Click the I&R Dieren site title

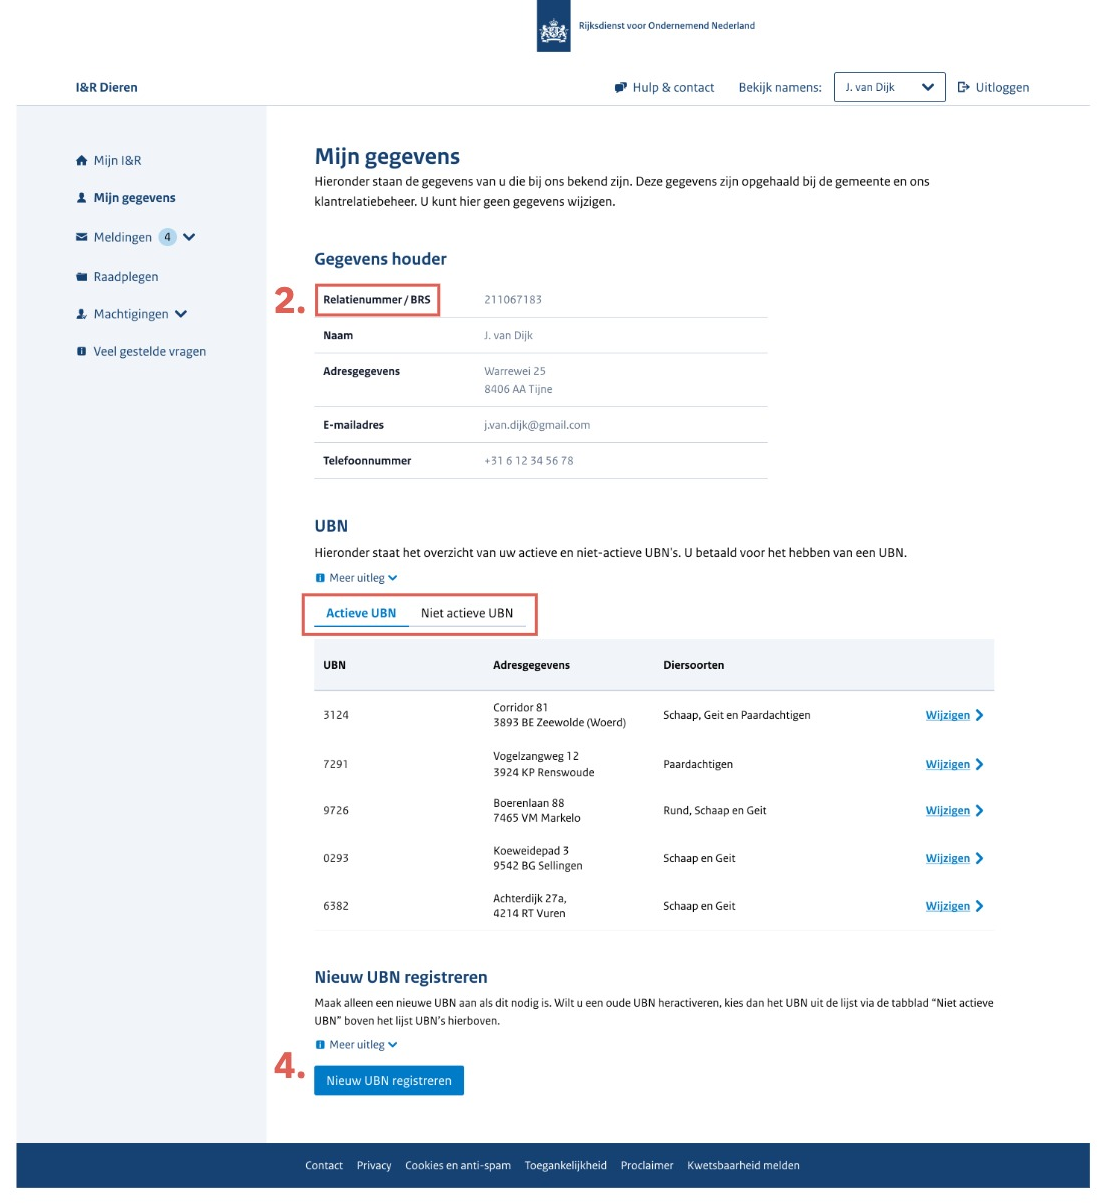click(107, 88)
